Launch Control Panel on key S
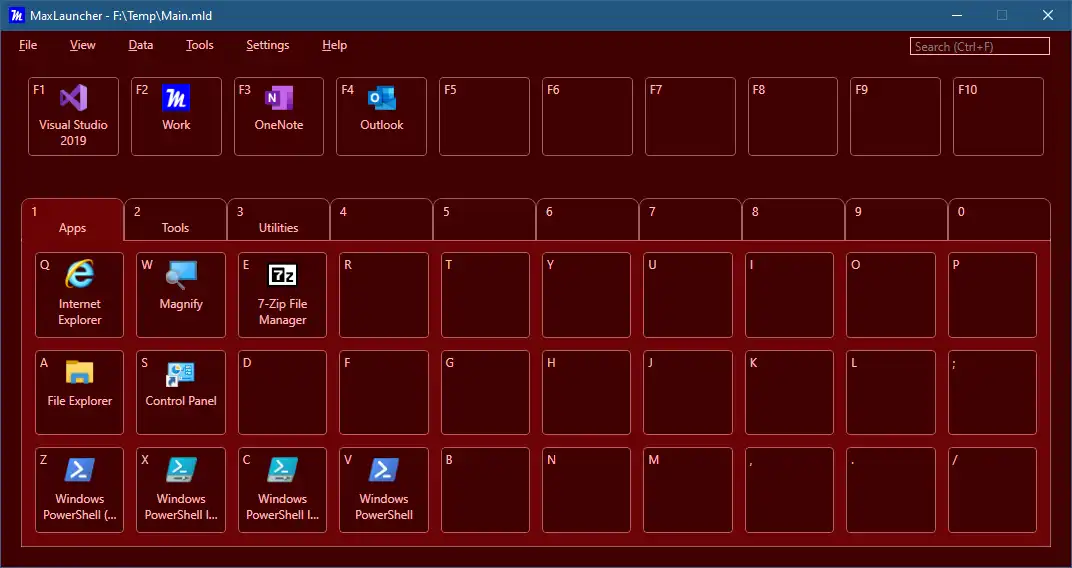 [180, 392]
